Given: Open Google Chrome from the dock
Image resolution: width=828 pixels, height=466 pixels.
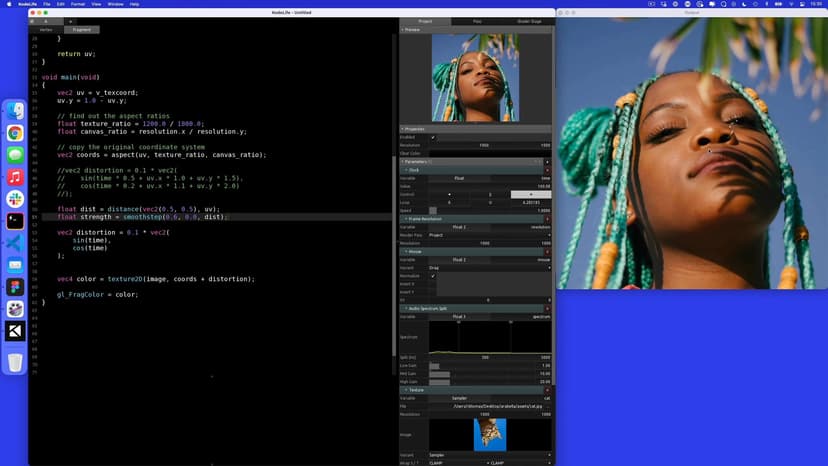Looking at the screenshot, I should coord(15,133).
